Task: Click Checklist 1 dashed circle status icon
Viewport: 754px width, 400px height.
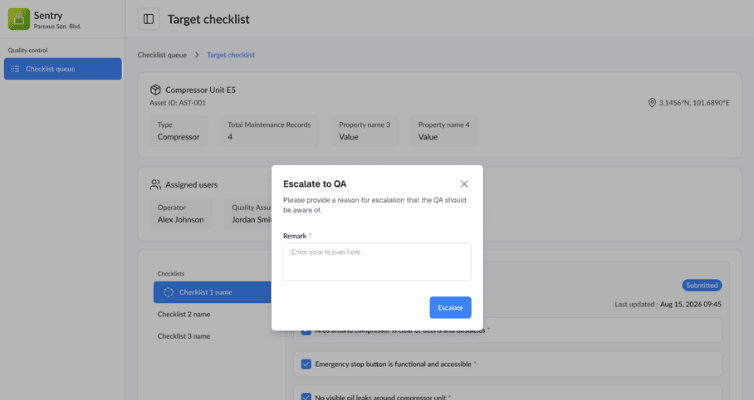Action: (x=168, y=292)
